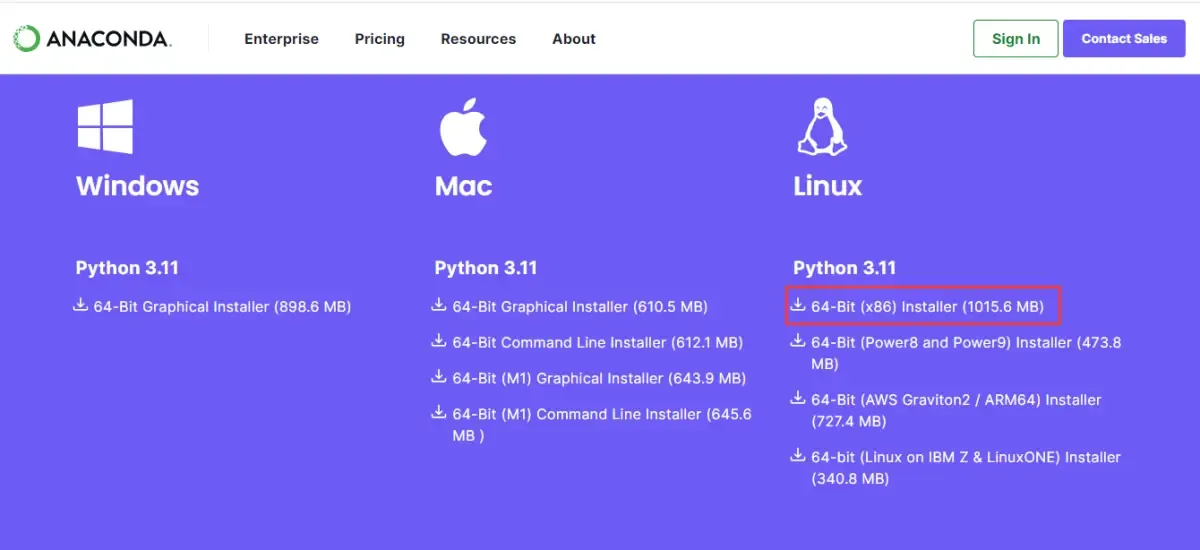Click the Windows logo icon
The width and height of the screenshot is (1200, 550).
(105, 127)
